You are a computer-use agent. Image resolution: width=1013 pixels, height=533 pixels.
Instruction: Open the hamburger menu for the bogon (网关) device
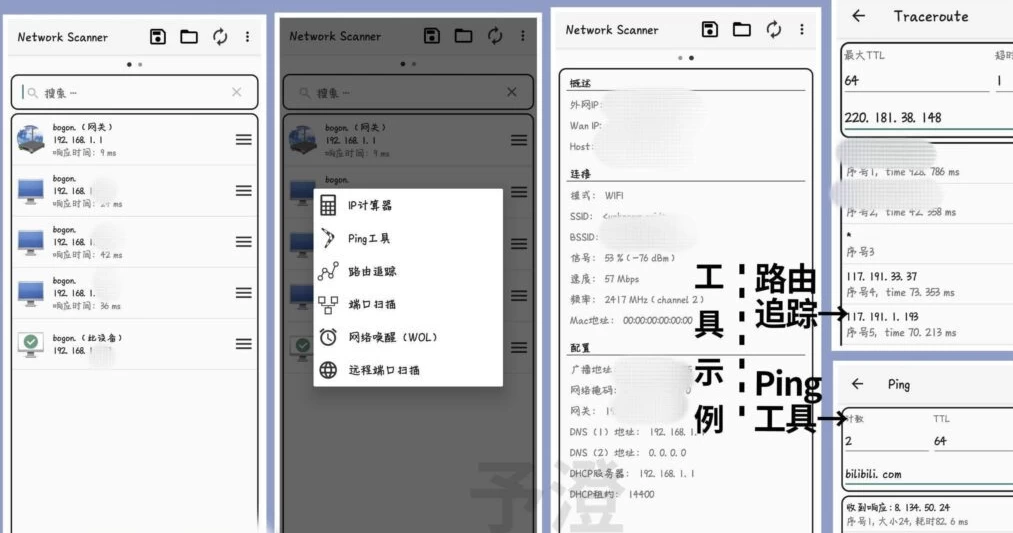coord(243,140)
